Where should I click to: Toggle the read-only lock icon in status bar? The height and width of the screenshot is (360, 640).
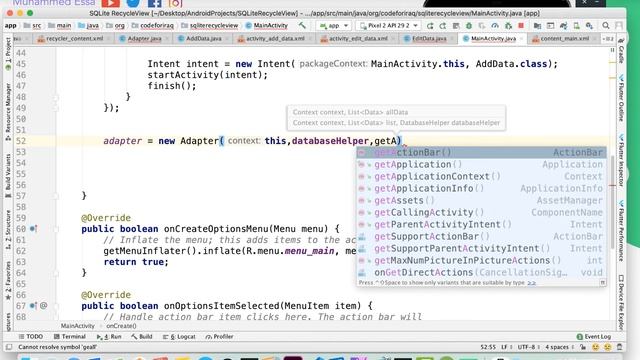pyautogui.click(x=583, y=347)
